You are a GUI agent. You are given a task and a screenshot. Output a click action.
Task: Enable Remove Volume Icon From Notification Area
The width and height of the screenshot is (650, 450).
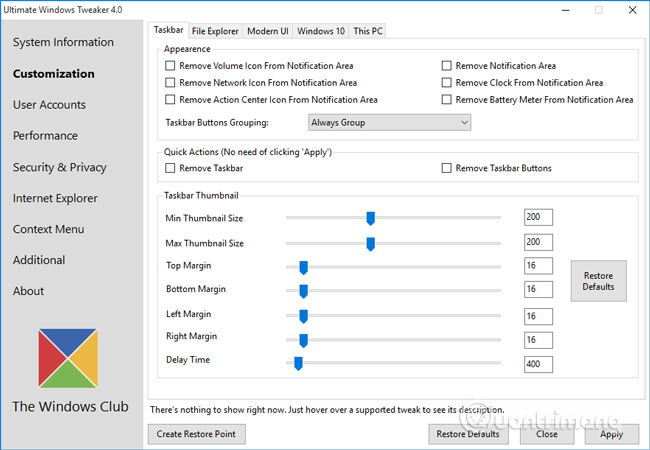point(171,66)
